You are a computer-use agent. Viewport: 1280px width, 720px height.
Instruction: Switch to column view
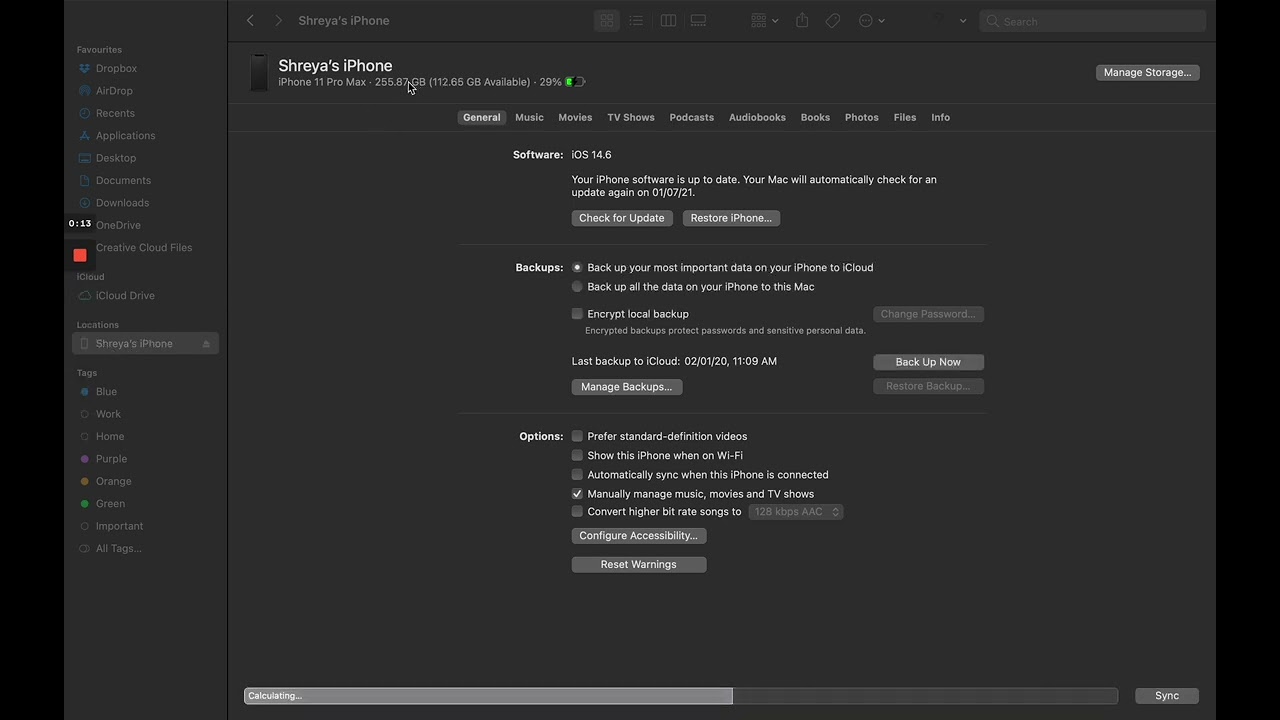[x=668, y=20]
